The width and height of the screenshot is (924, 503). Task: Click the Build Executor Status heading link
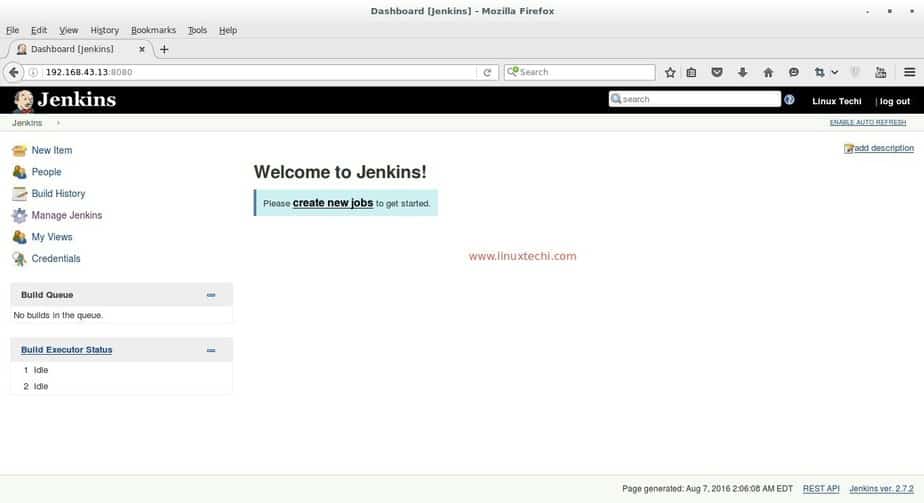pos(67,350)
